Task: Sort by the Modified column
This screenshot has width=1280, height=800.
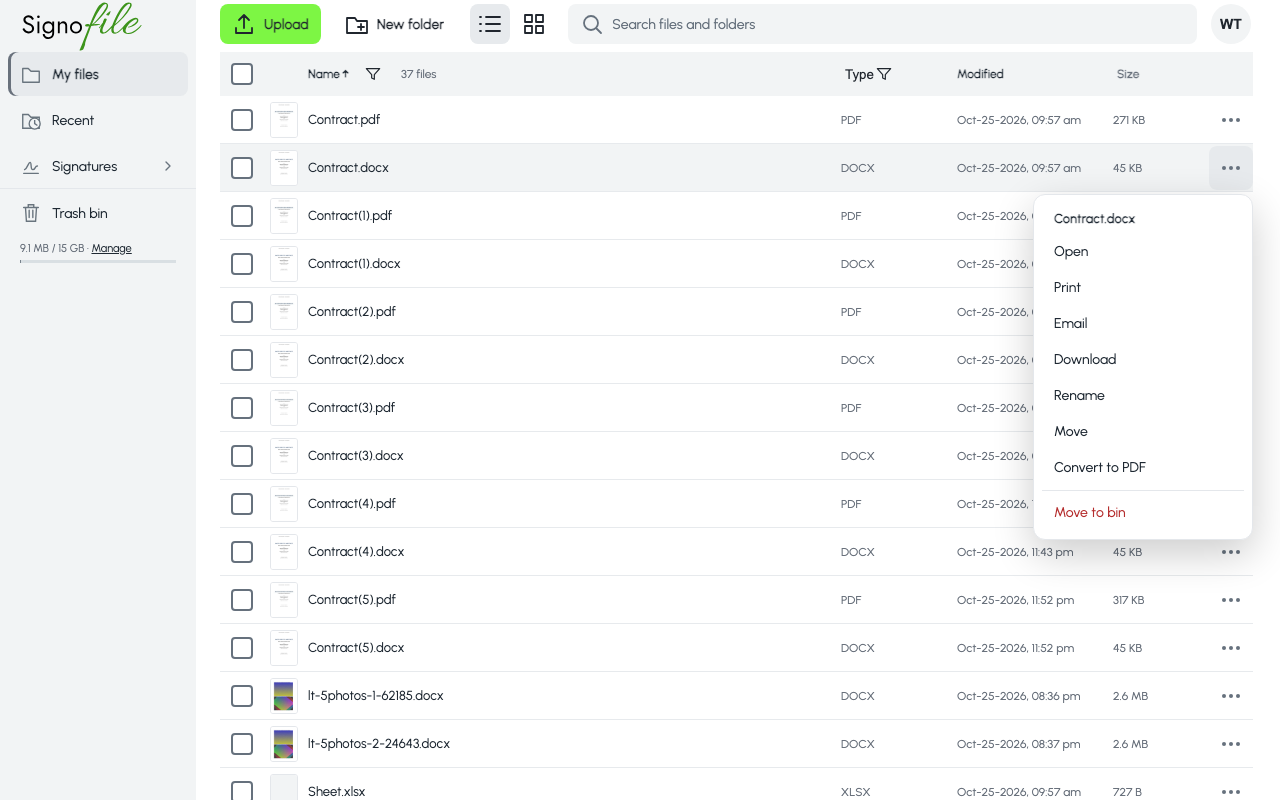Action: [x=980, y=74]
